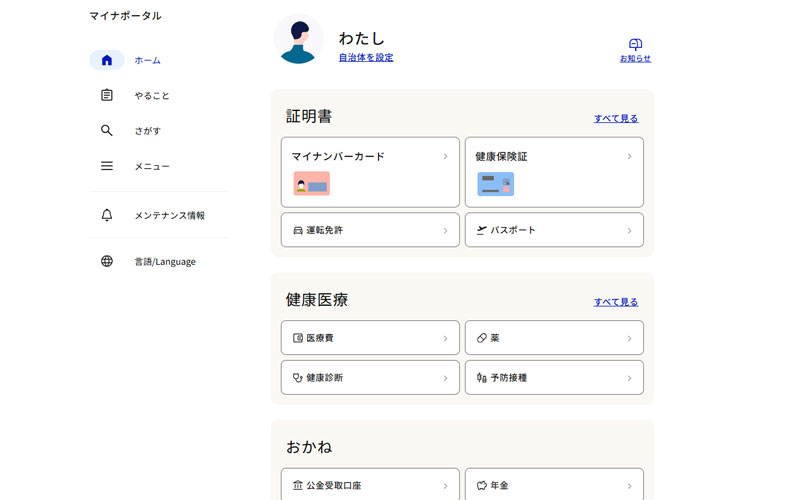This screenshot has width=800, height=500.
Task: Open the やること menu item
Action: pyautogui.click(x=152, y=95)
